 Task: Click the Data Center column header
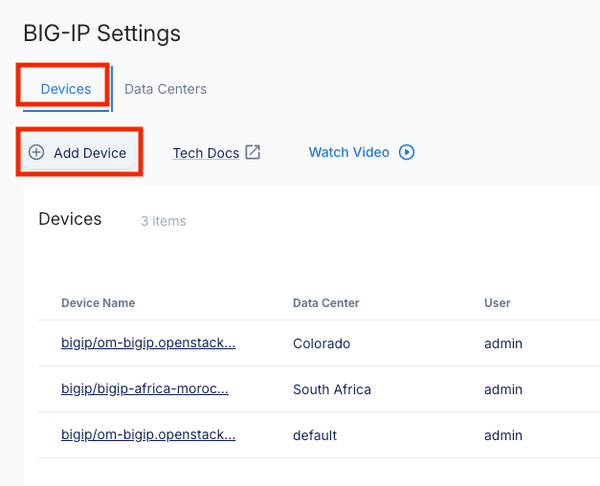coord(326,303)
